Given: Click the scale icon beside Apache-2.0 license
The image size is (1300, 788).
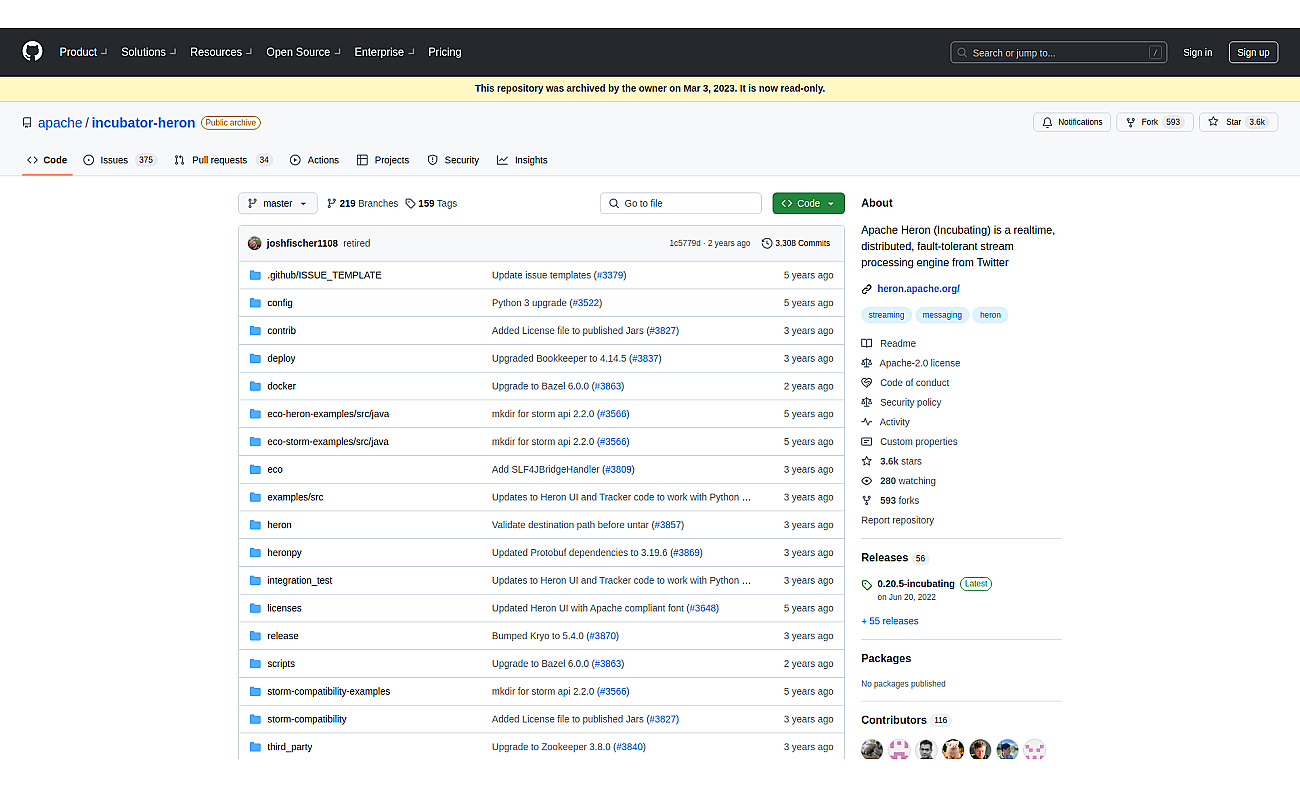Looking at the screenshot, I should (x=867, y=363).
